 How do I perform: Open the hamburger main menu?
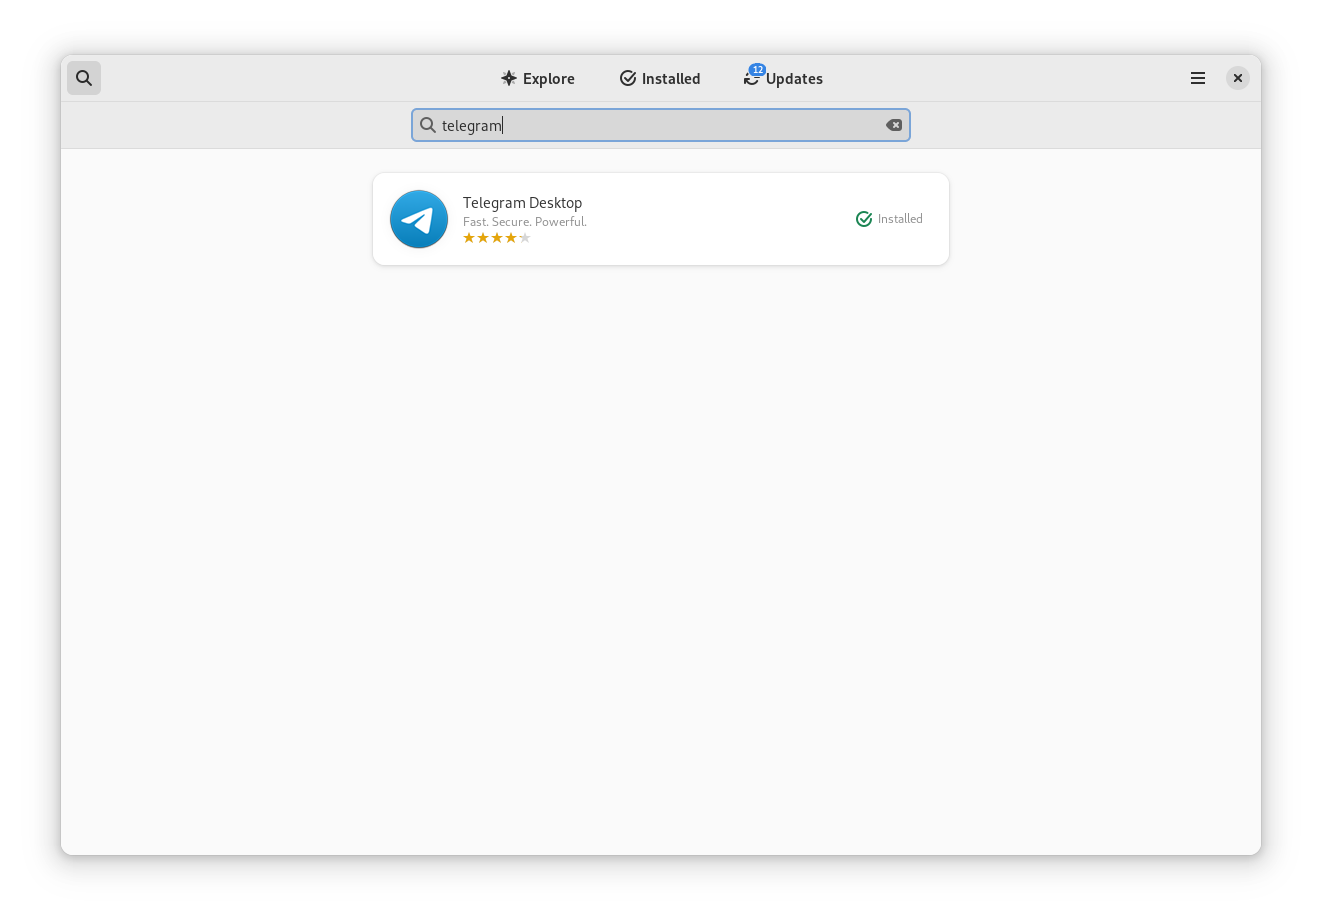coord(1198,78)
